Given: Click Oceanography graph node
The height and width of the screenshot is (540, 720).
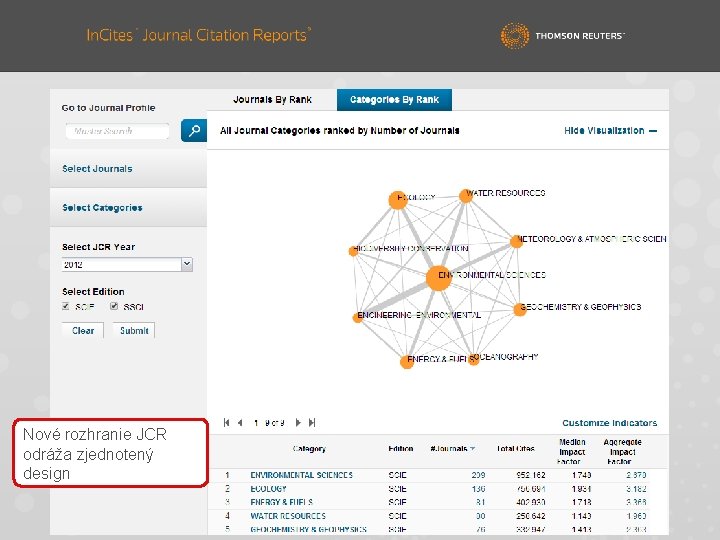Looking at the screenshot, I should pyautogui.click(x=473, y=360).
